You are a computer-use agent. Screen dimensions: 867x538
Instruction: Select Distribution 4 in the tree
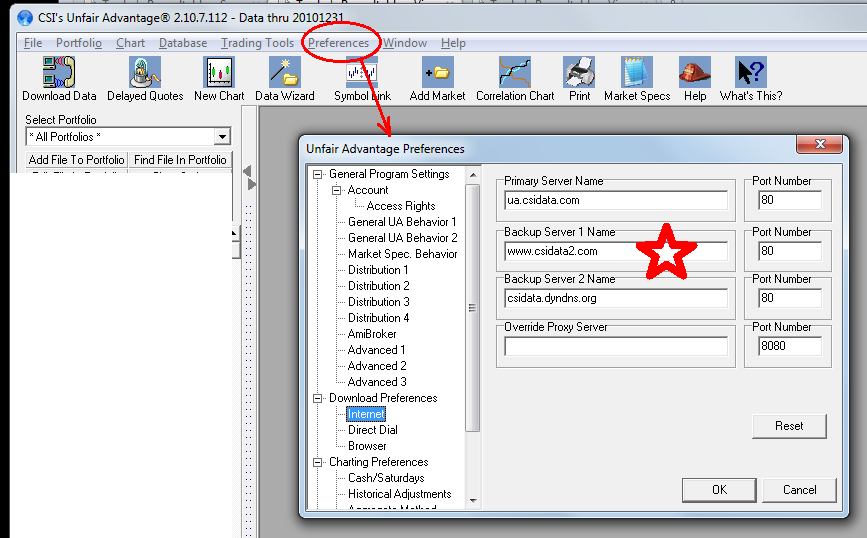pyautogui.click(x=379, y=318)
